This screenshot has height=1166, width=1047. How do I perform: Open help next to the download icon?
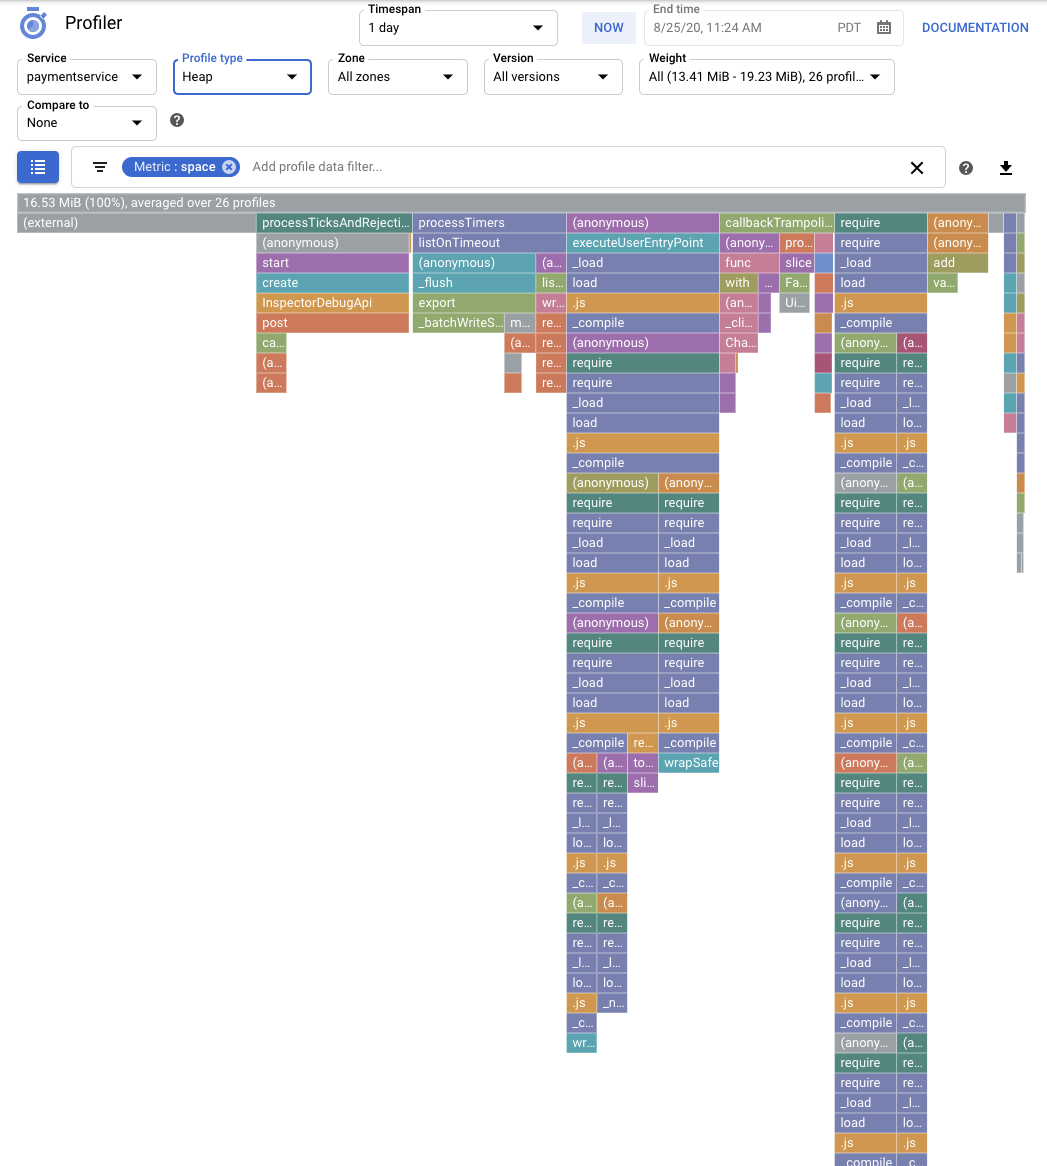tap(965, 168)
